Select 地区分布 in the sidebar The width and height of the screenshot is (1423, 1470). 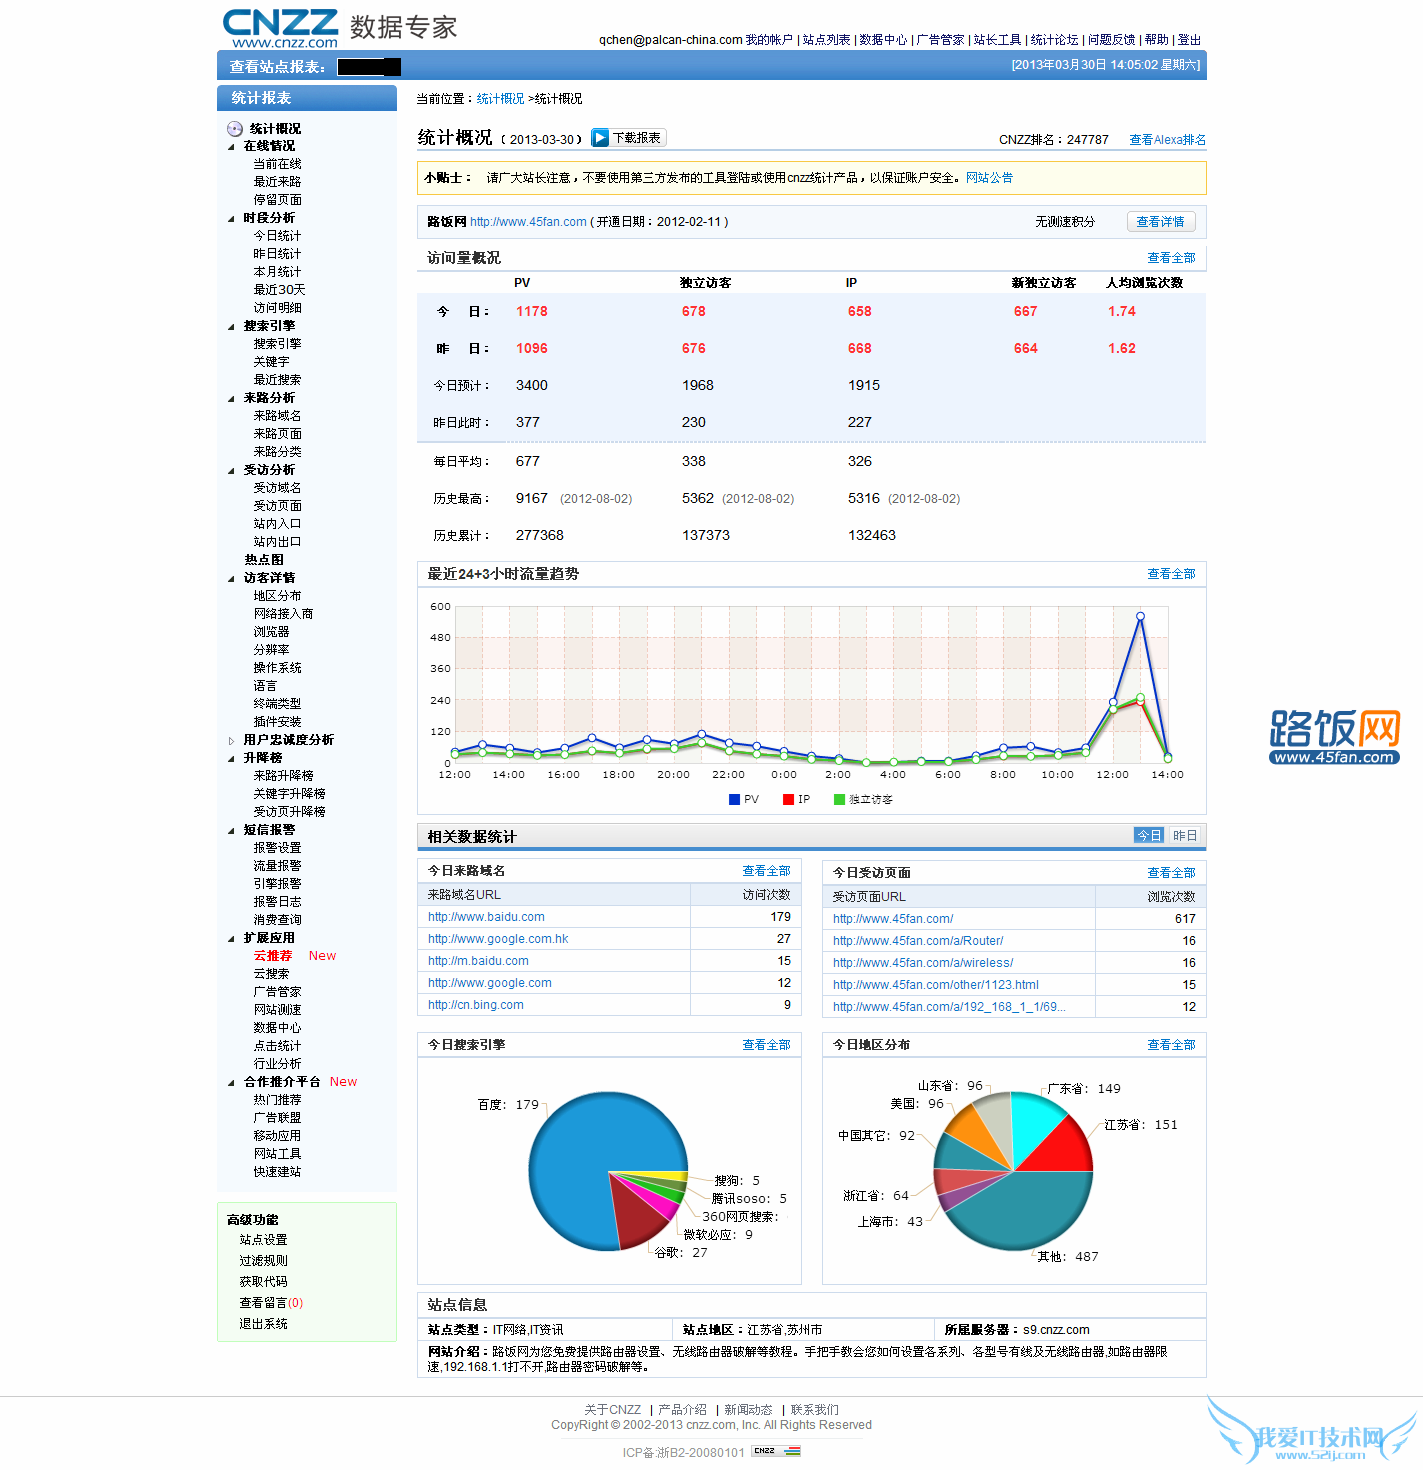coord(277,596)
